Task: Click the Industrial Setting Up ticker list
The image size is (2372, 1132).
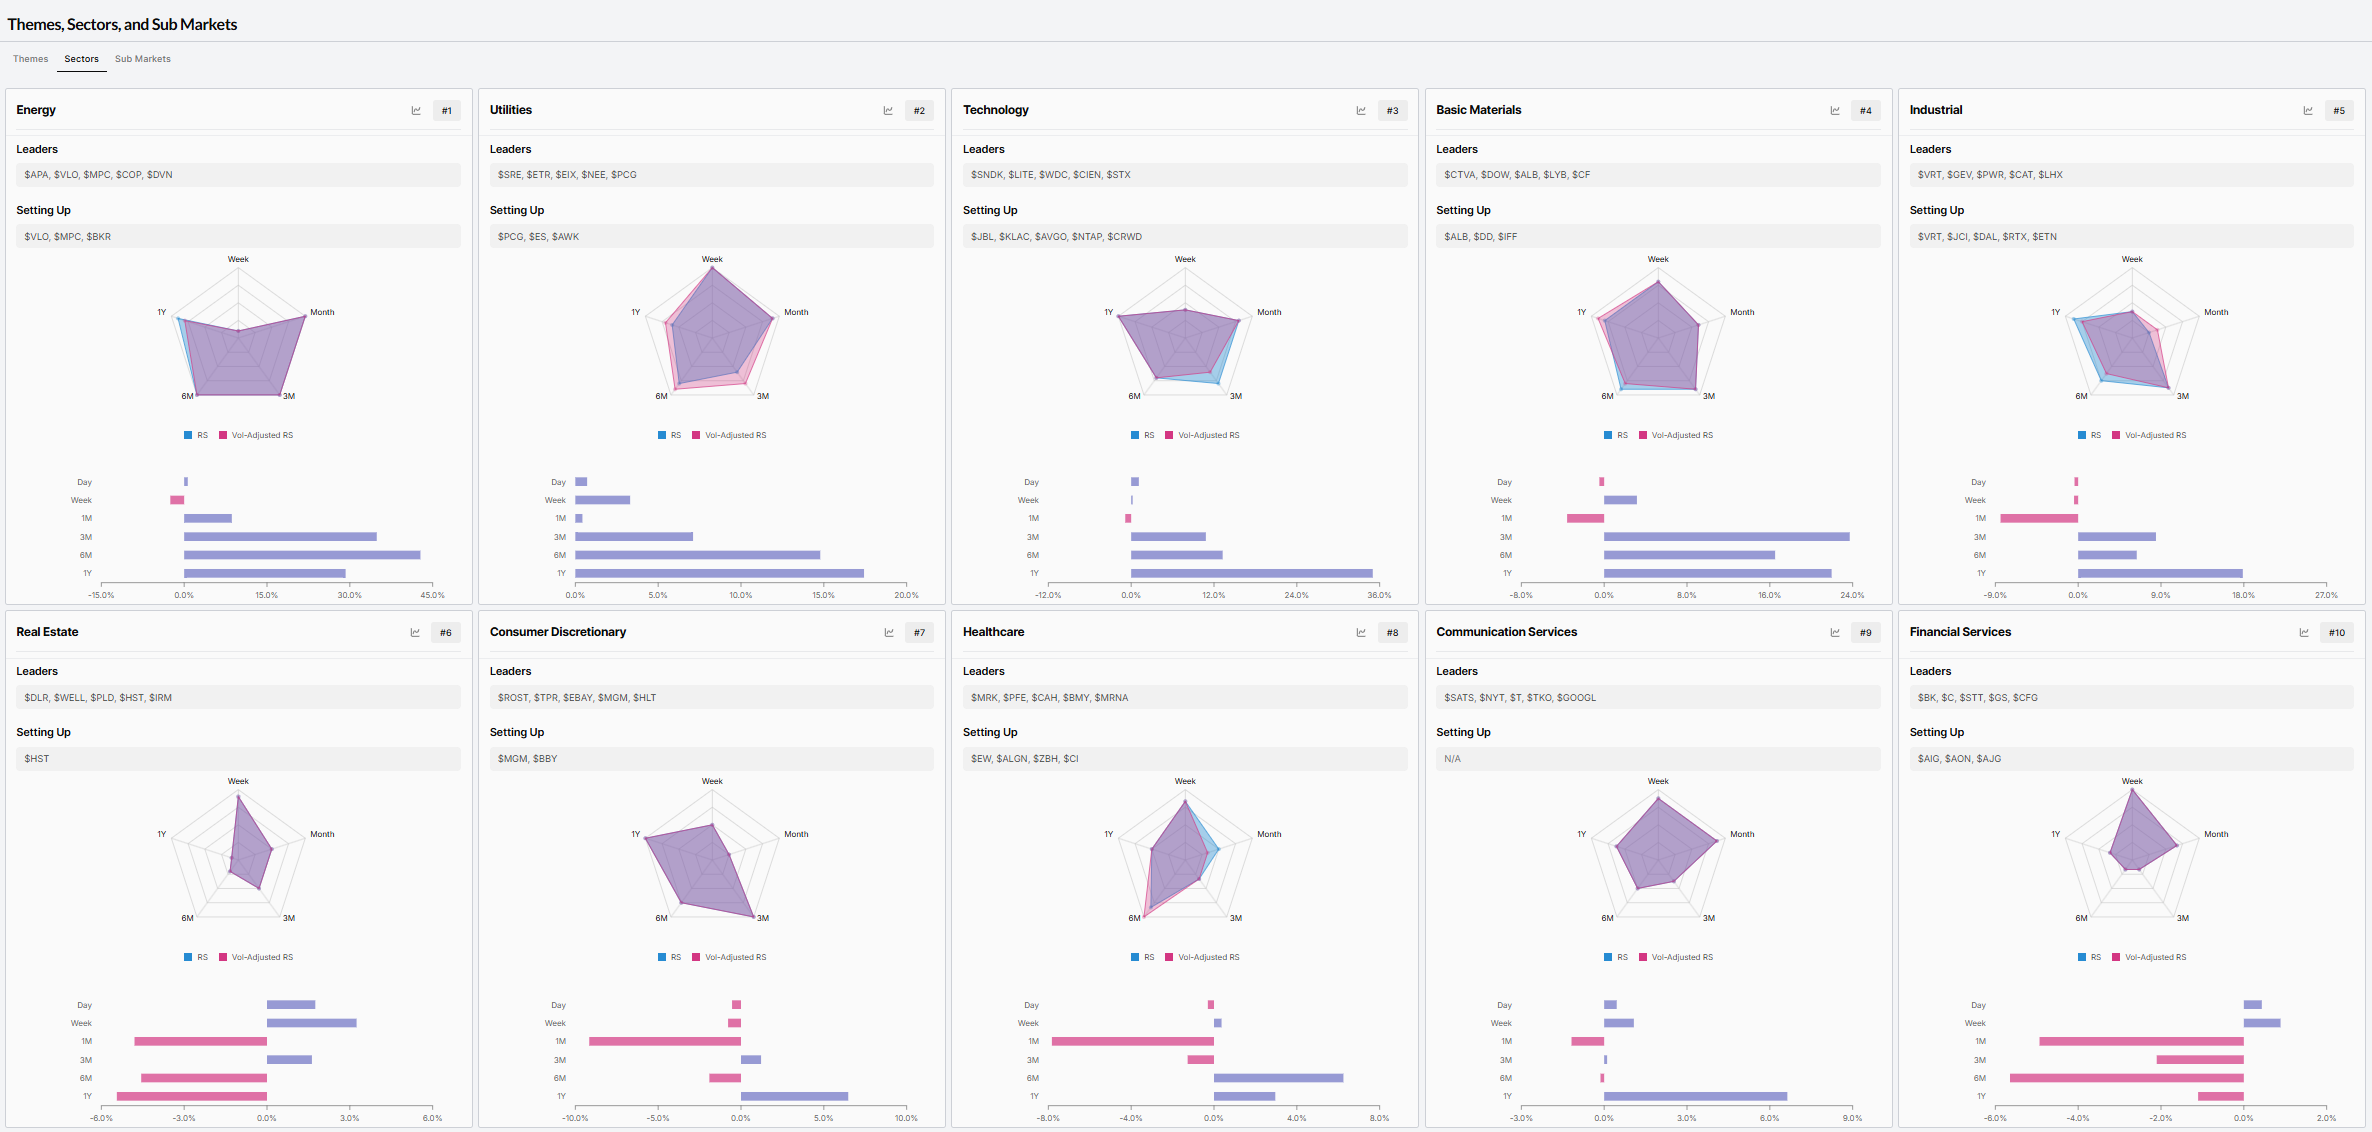Action: point(2131,237)
